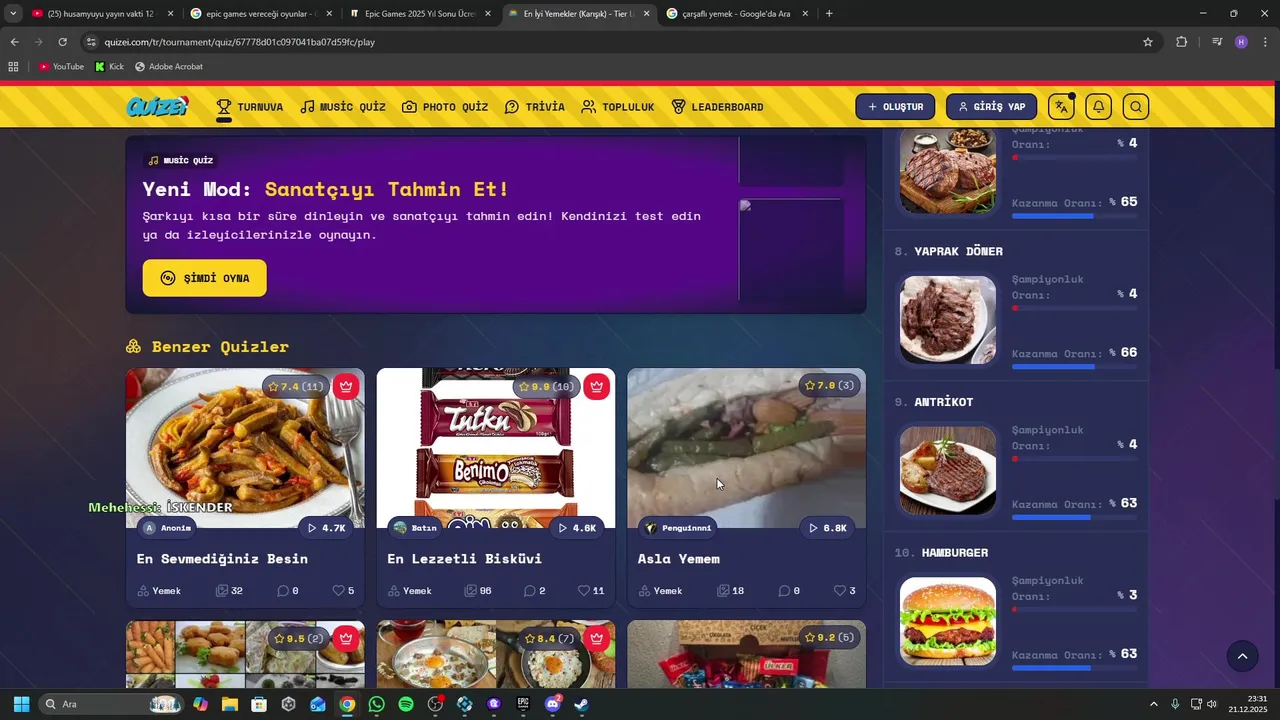The width and height of the screenshot is (1280, 720).
Task: Open WhatsApp from the taskbar
Action: tap(376, 704)
